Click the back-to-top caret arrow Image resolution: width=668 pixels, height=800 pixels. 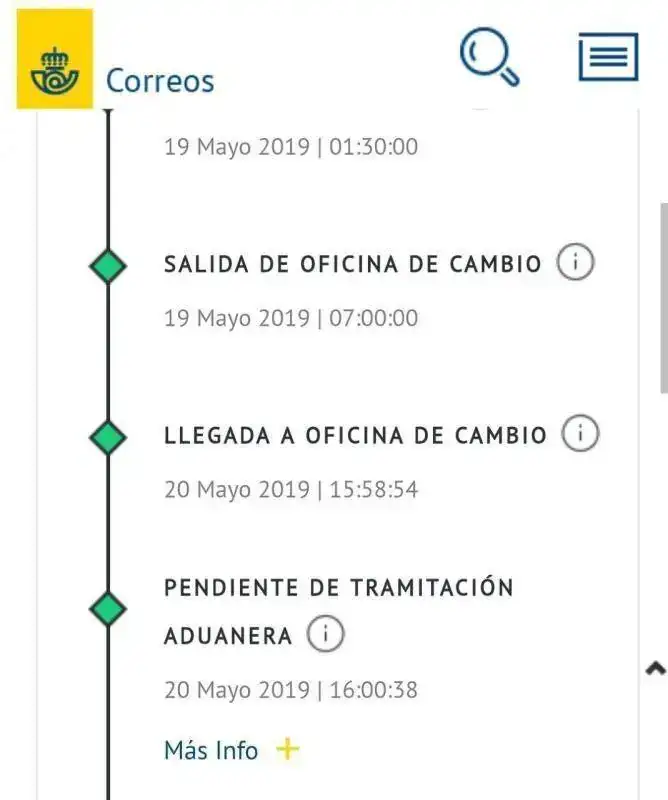[656, 668]
